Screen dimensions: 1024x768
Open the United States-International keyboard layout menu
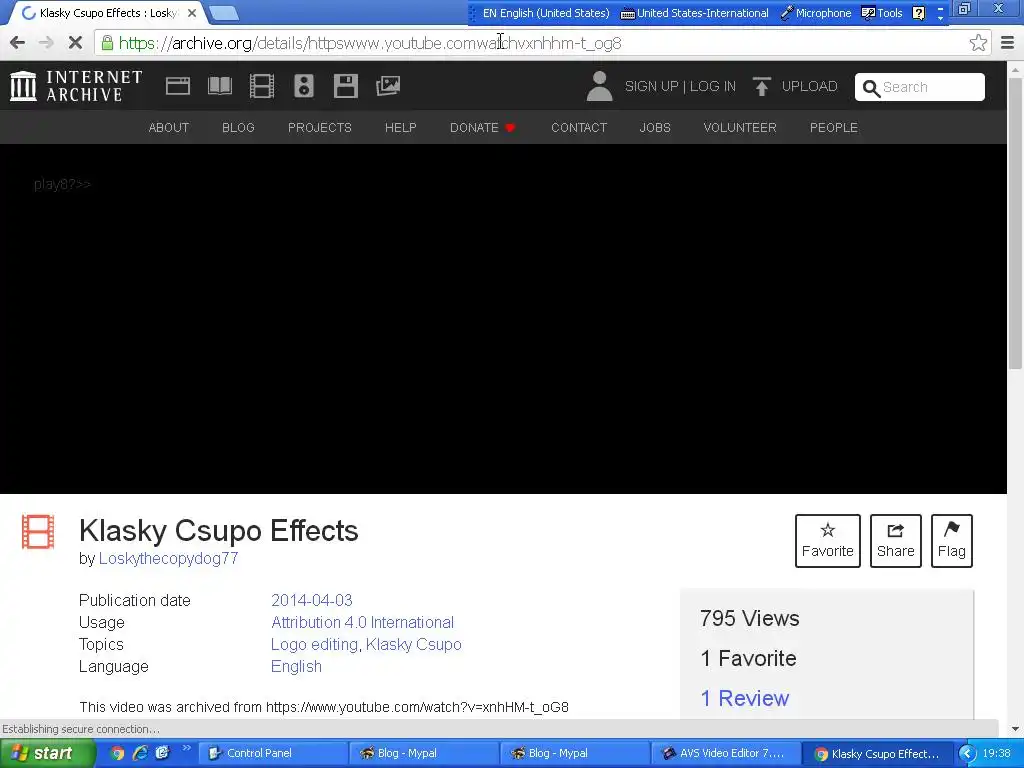tap(694, 13)
